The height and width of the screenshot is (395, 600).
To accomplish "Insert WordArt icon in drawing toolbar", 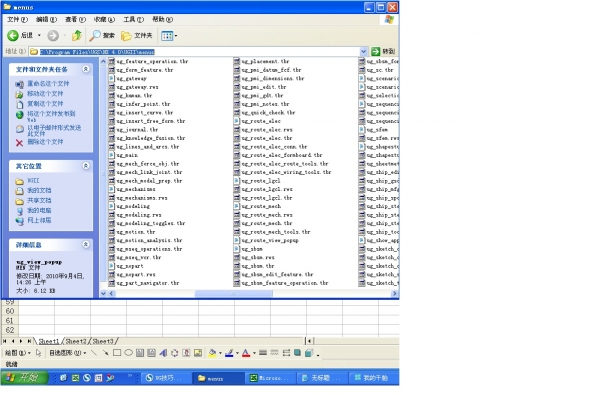I will click(163, 353).
